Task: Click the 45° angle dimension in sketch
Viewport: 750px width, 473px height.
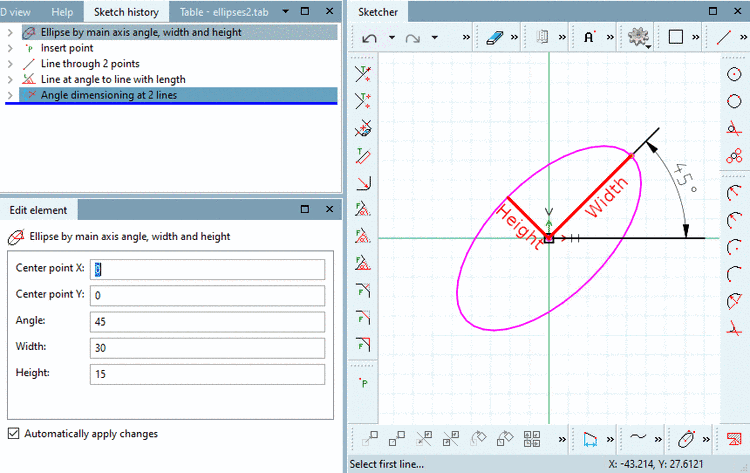Action: (x=684, y=178)
